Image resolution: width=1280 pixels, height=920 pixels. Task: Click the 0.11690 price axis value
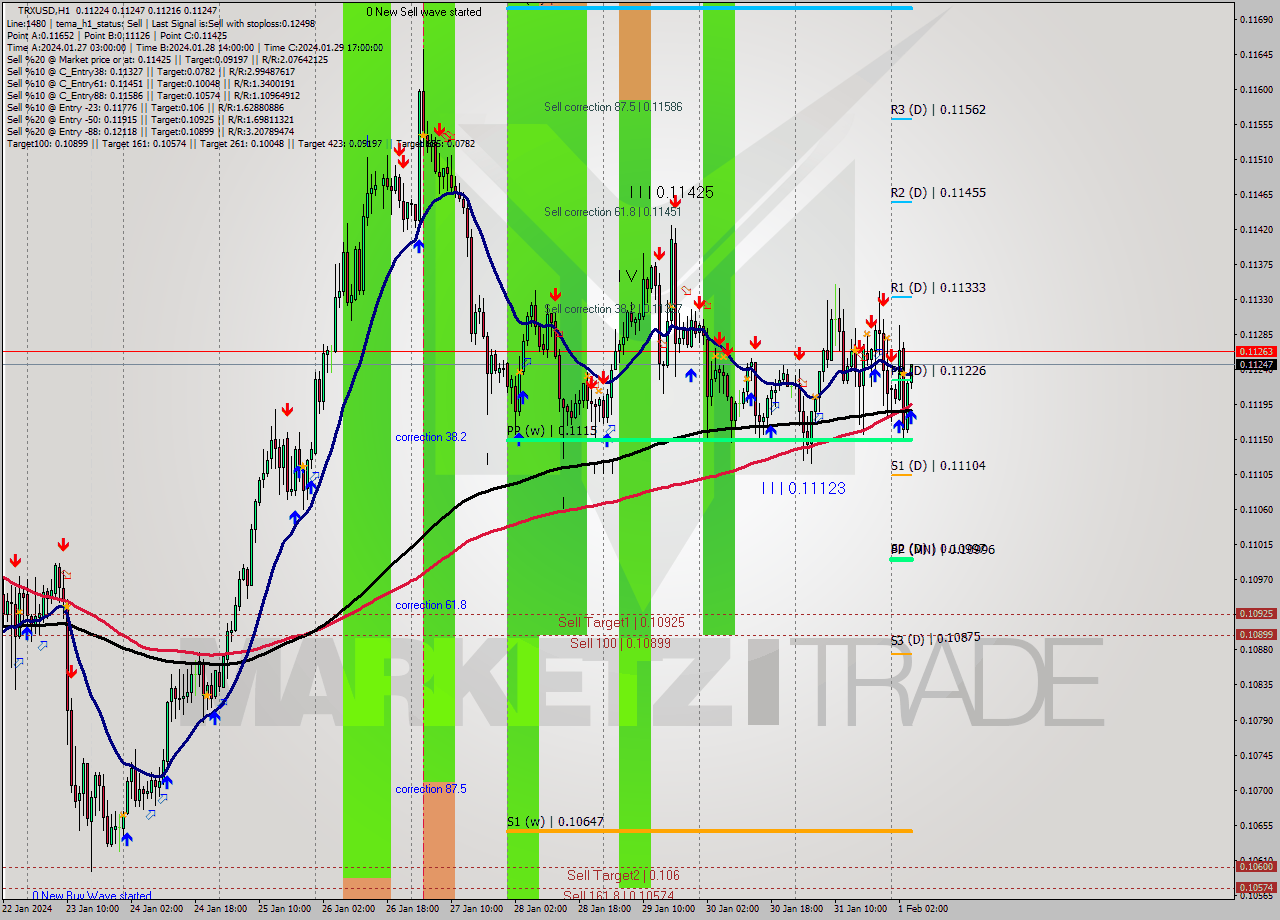coord(1255,19)
